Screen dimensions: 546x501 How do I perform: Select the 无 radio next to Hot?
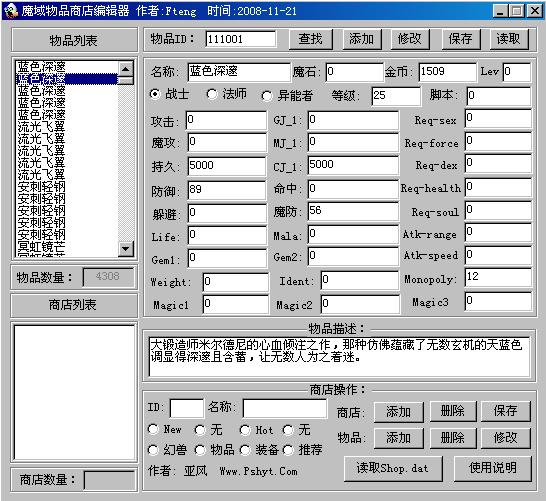point(288,430)
